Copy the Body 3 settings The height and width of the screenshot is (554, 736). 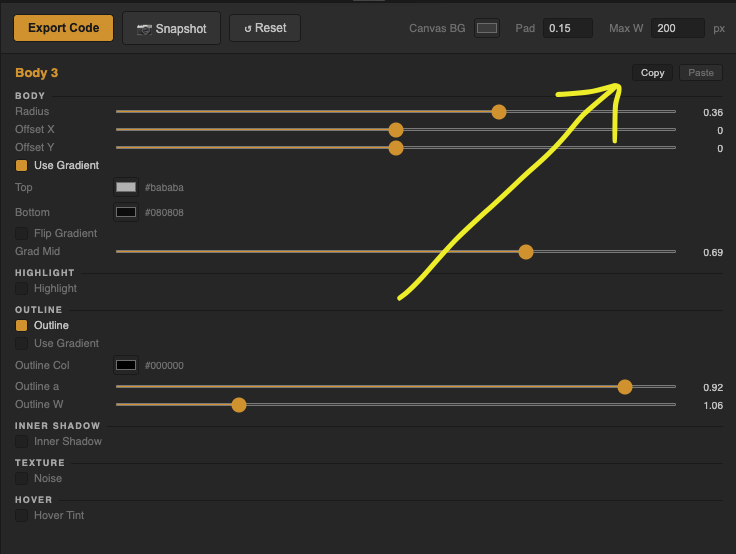(652, 73)
